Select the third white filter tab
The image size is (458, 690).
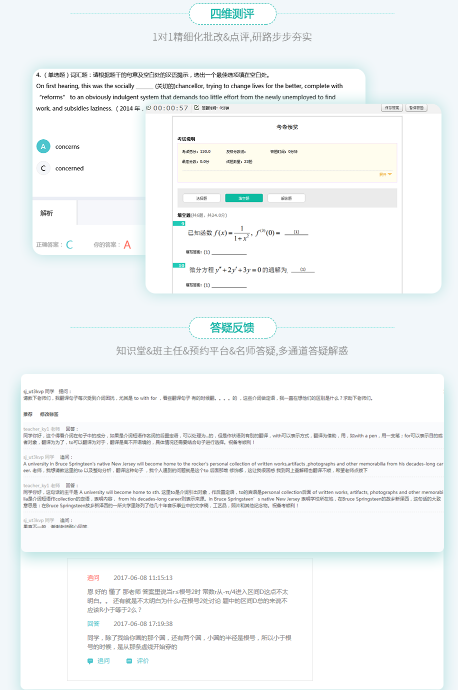(x=286, y=198)
